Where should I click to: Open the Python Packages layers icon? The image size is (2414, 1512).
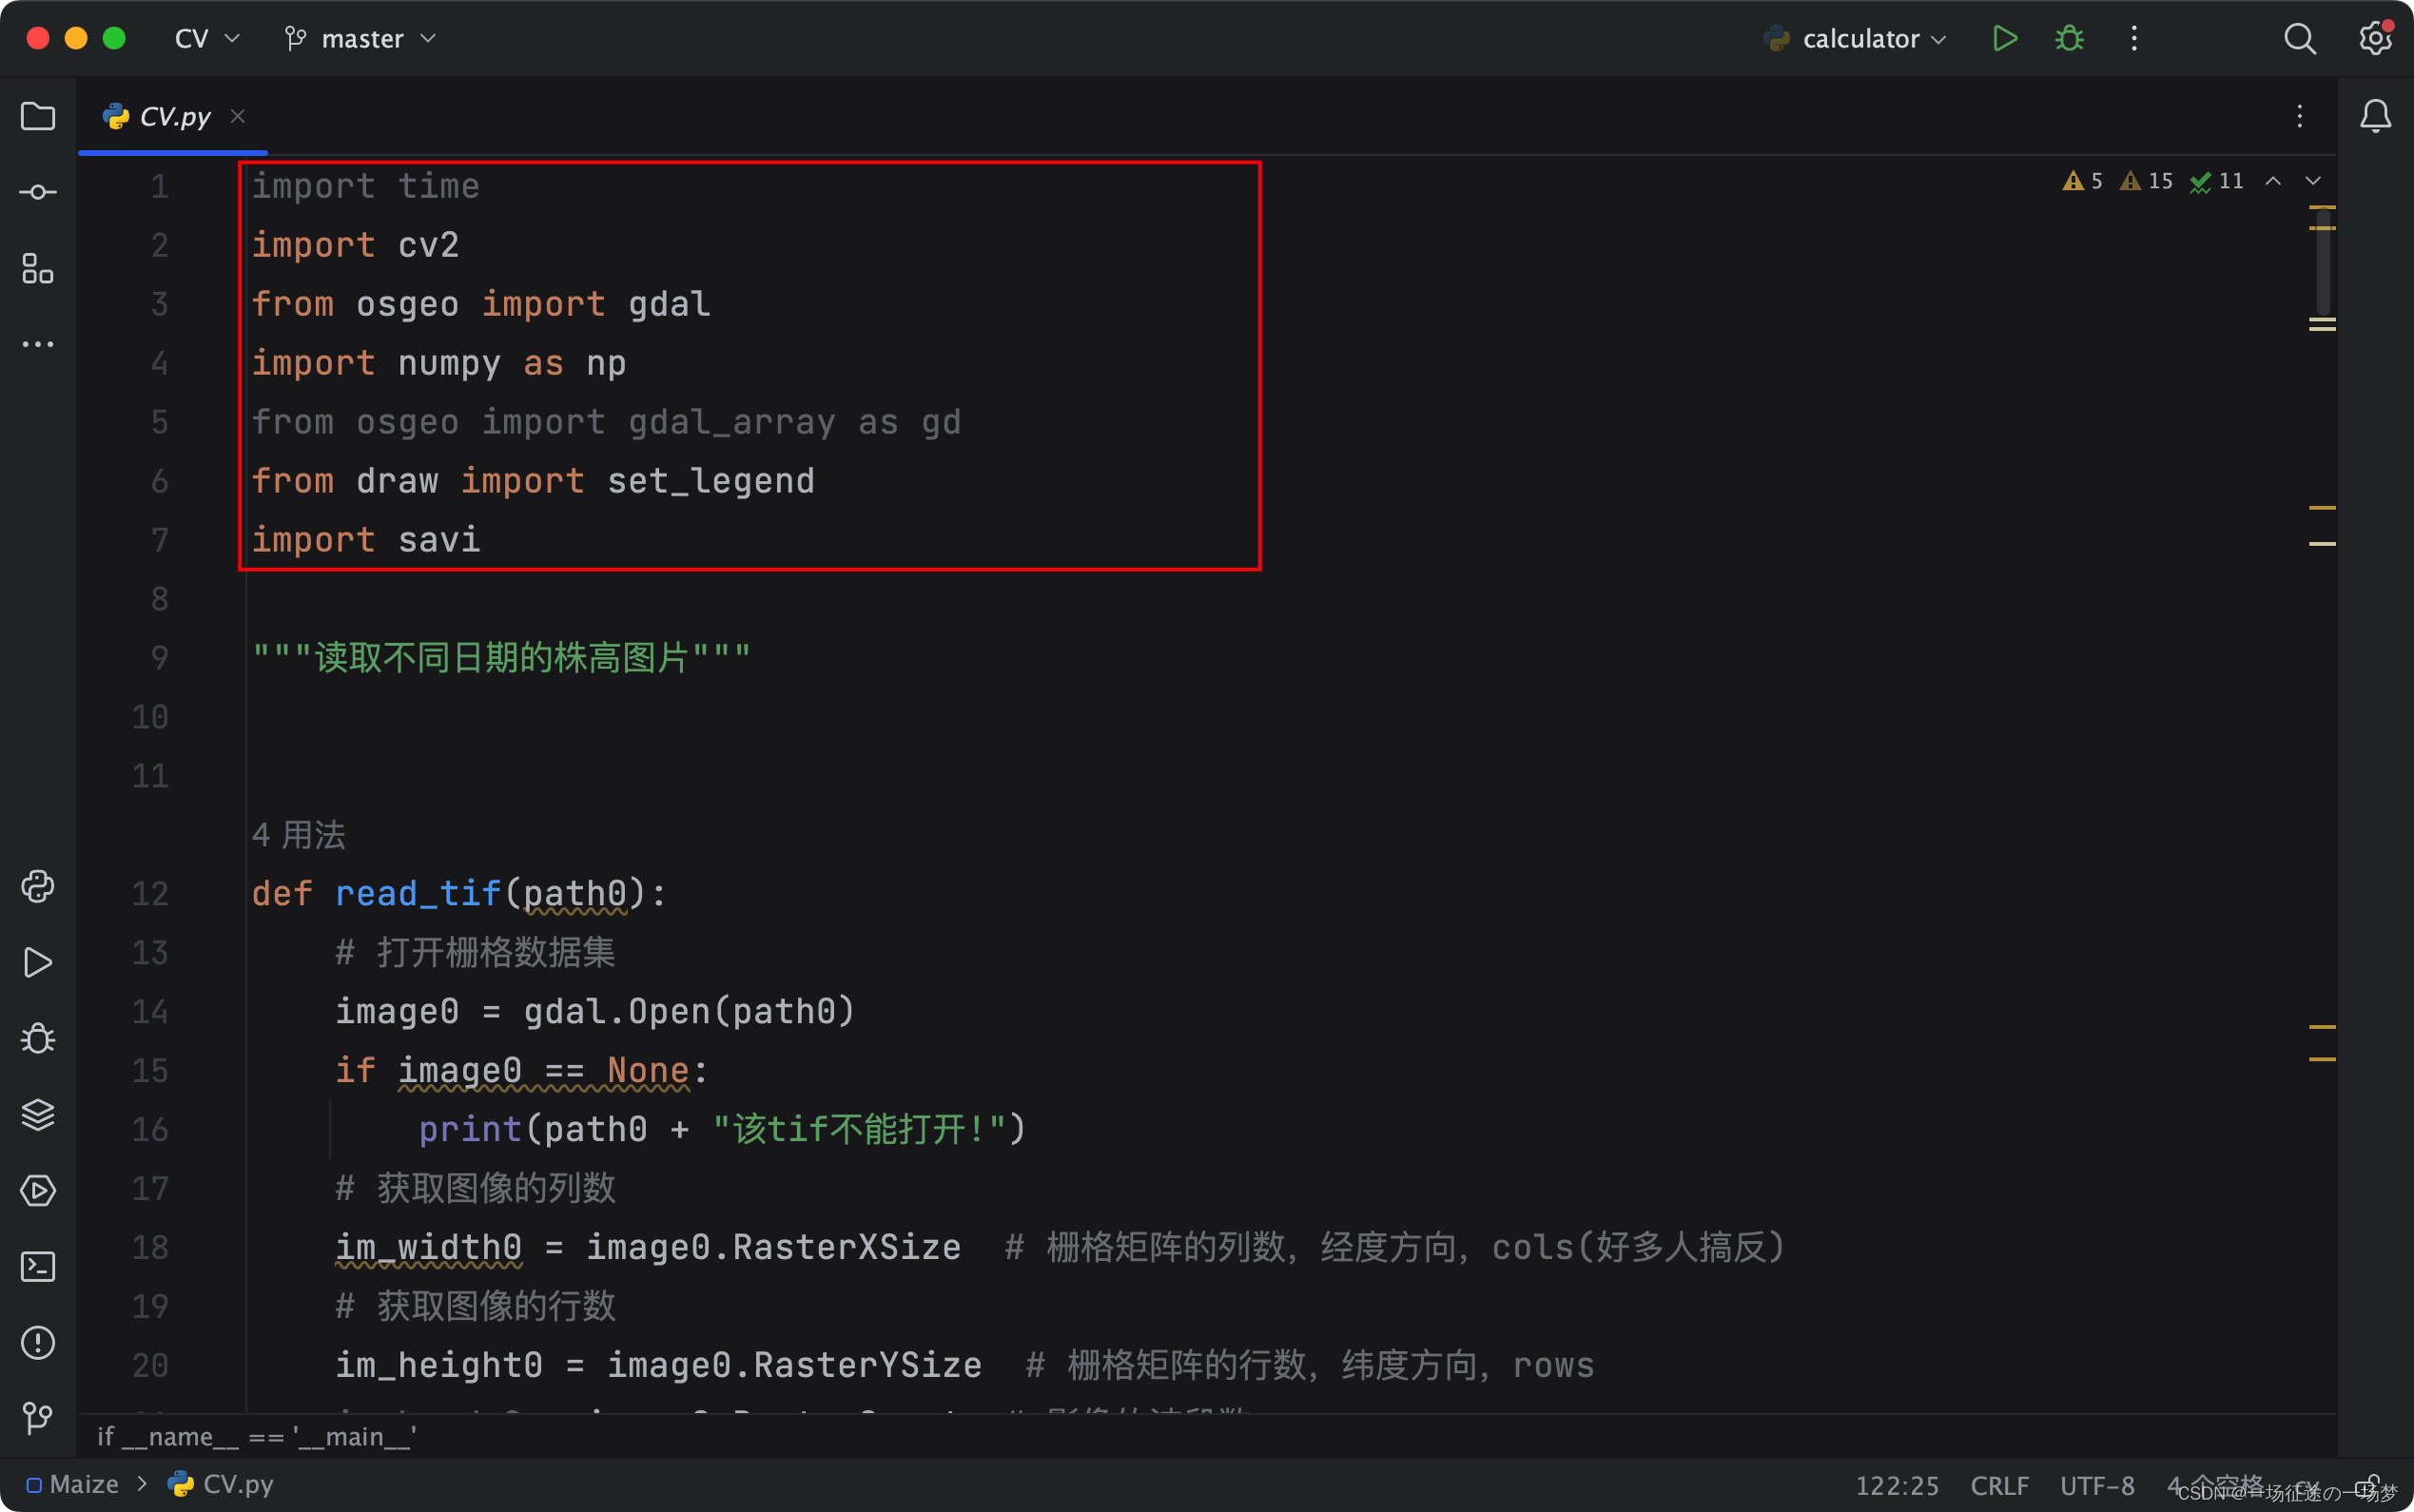(38, 1114)
